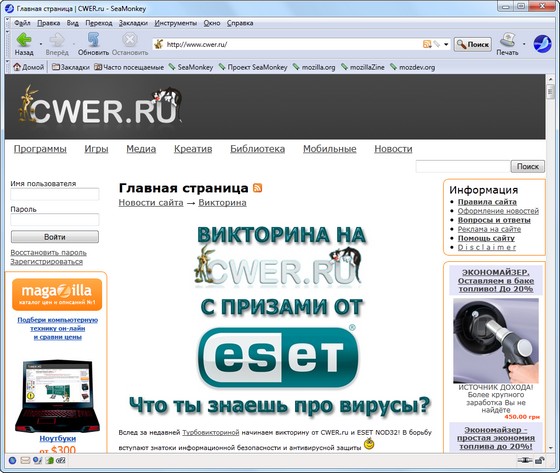Open the Новости section
Viewport: 560px width, 473px height.
coord(393,149)
